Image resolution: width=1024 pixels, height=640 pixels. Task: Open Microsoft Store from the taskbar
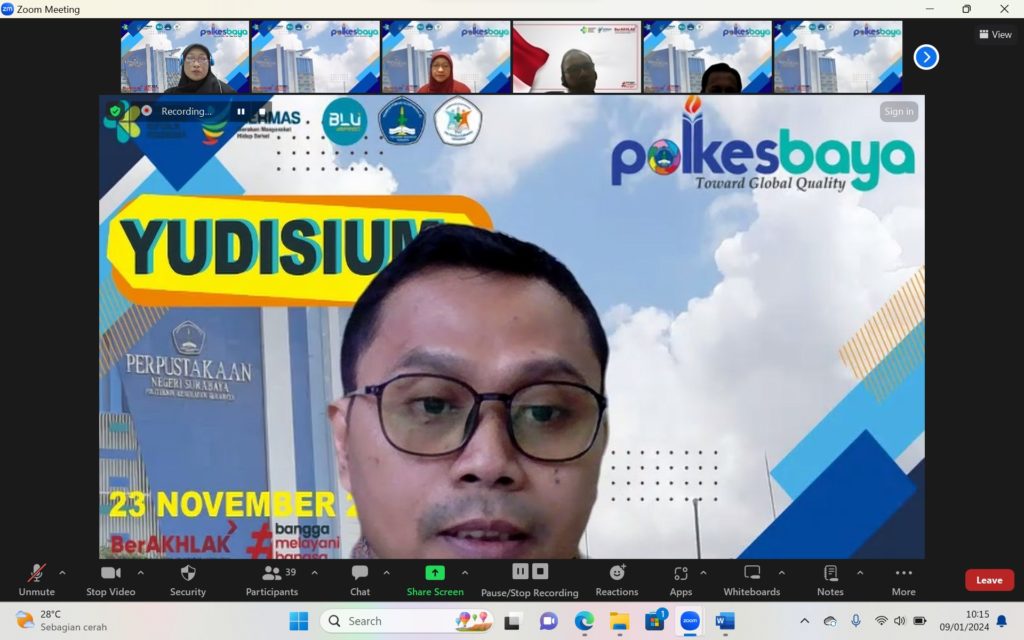(x=655, y=621)
